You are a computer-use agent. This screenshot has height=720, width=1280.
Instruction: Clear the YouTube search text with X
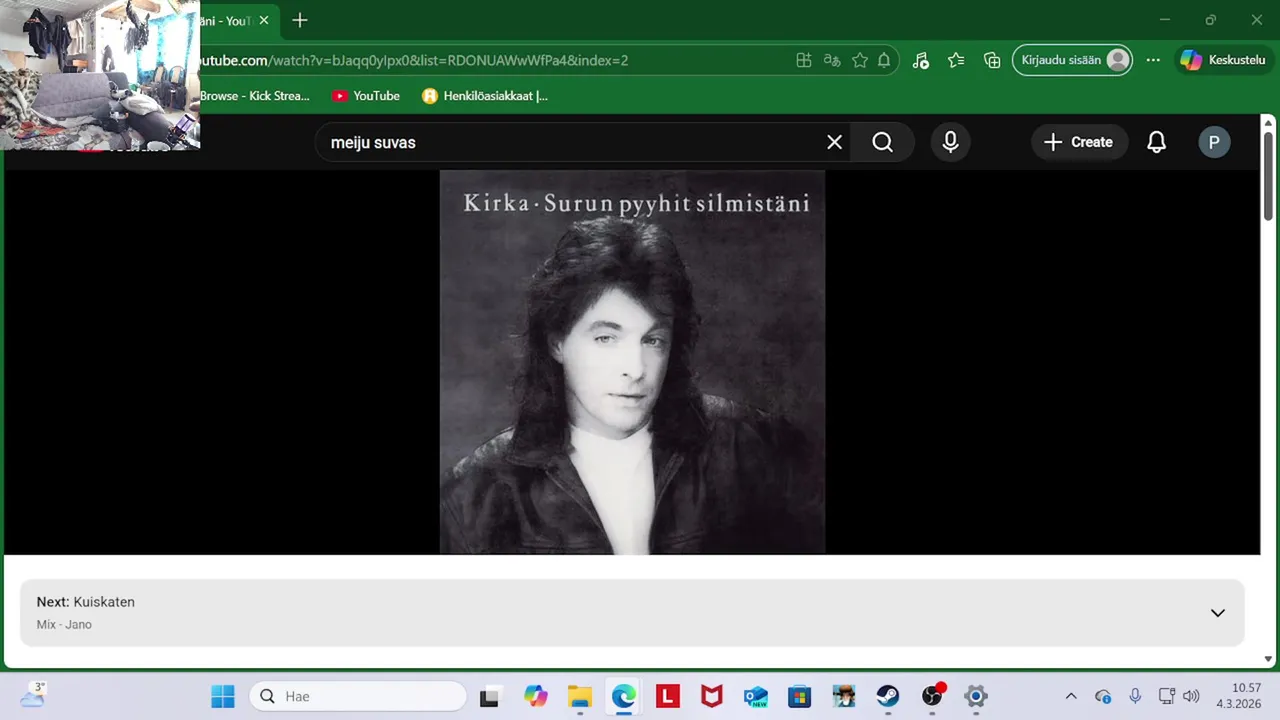pos(834,142)
